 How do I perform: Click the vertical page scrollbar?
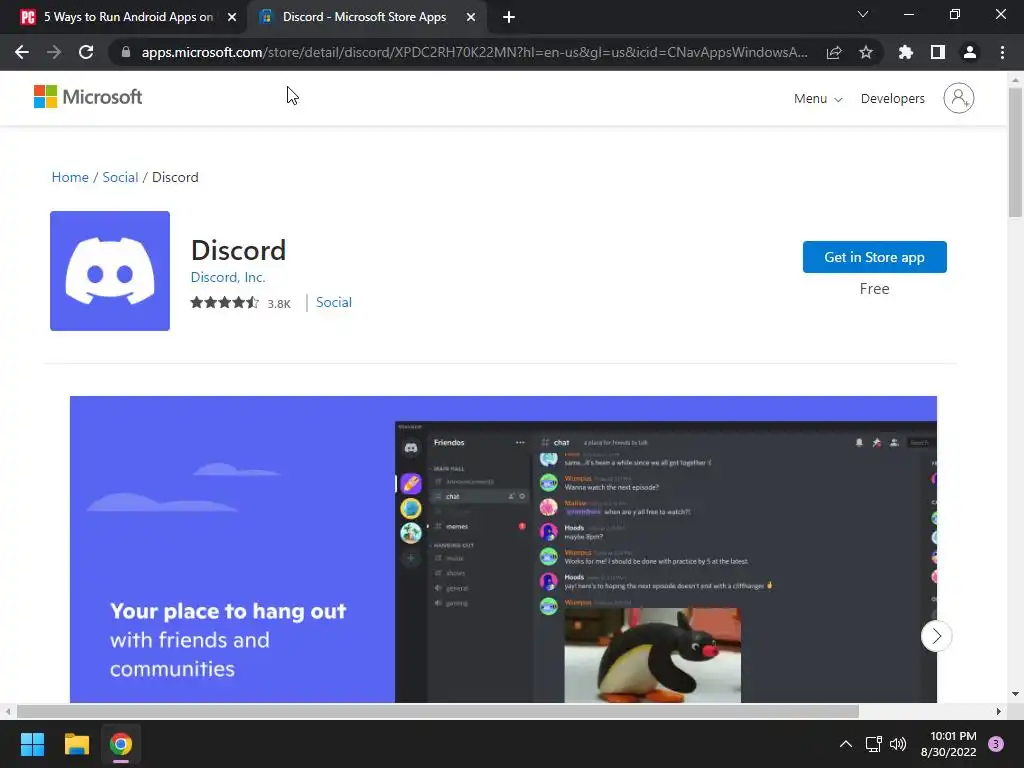pos(1015,152)
